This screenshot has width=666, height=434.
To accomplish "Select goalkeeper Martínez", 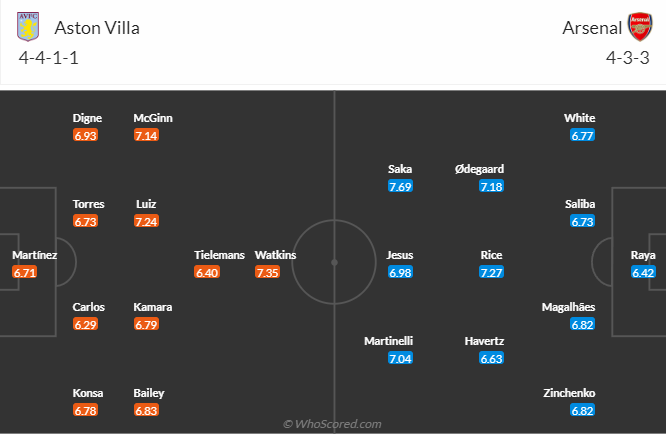I will click(34, 255).
